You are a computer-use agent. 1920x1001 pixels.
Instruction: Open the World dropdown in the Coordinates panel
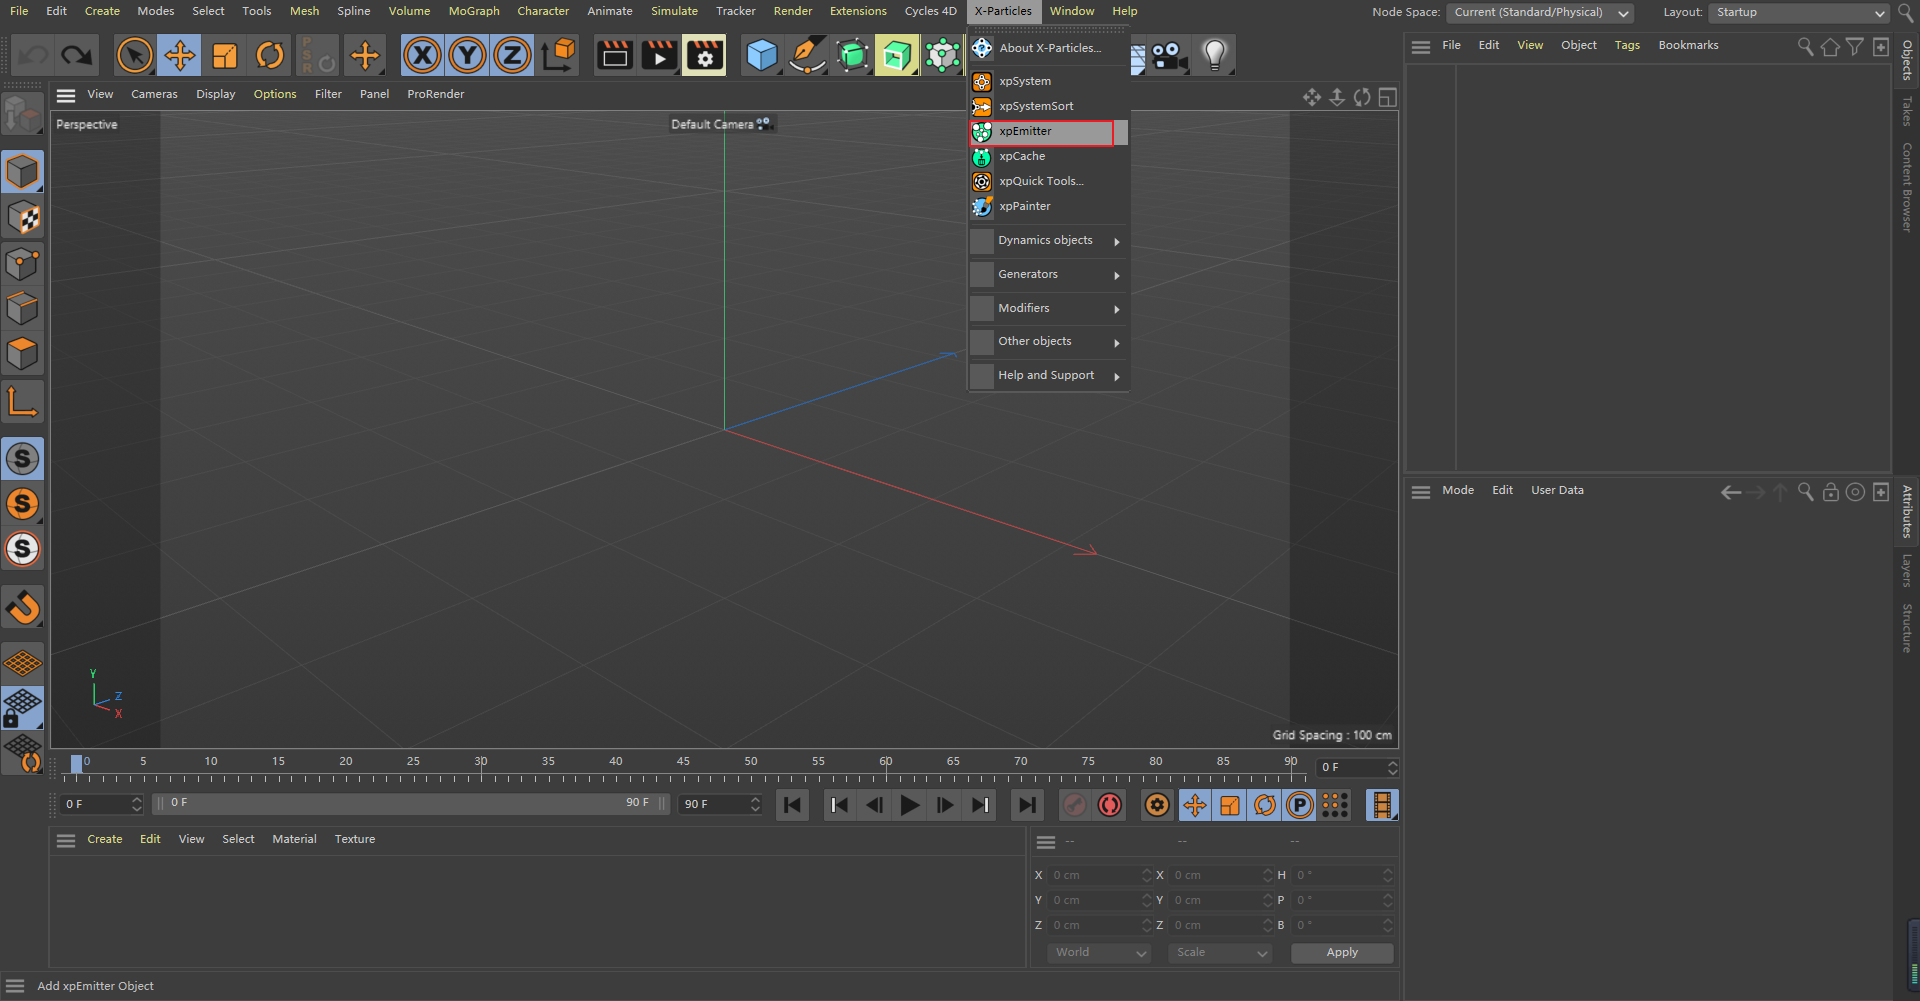[1097, 952]
